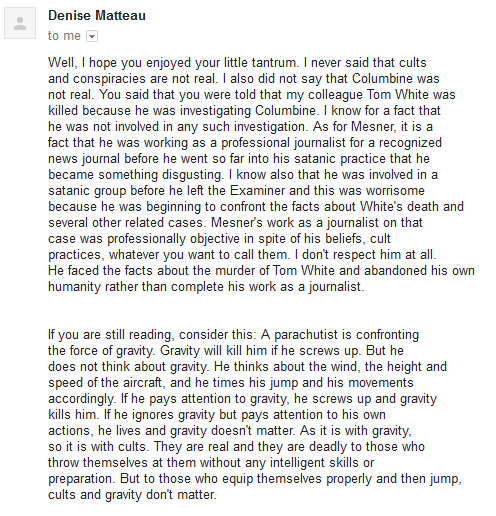Click the "to me" recipient text
Viewport: 496px width, 516px height.
tap(64, 36)
